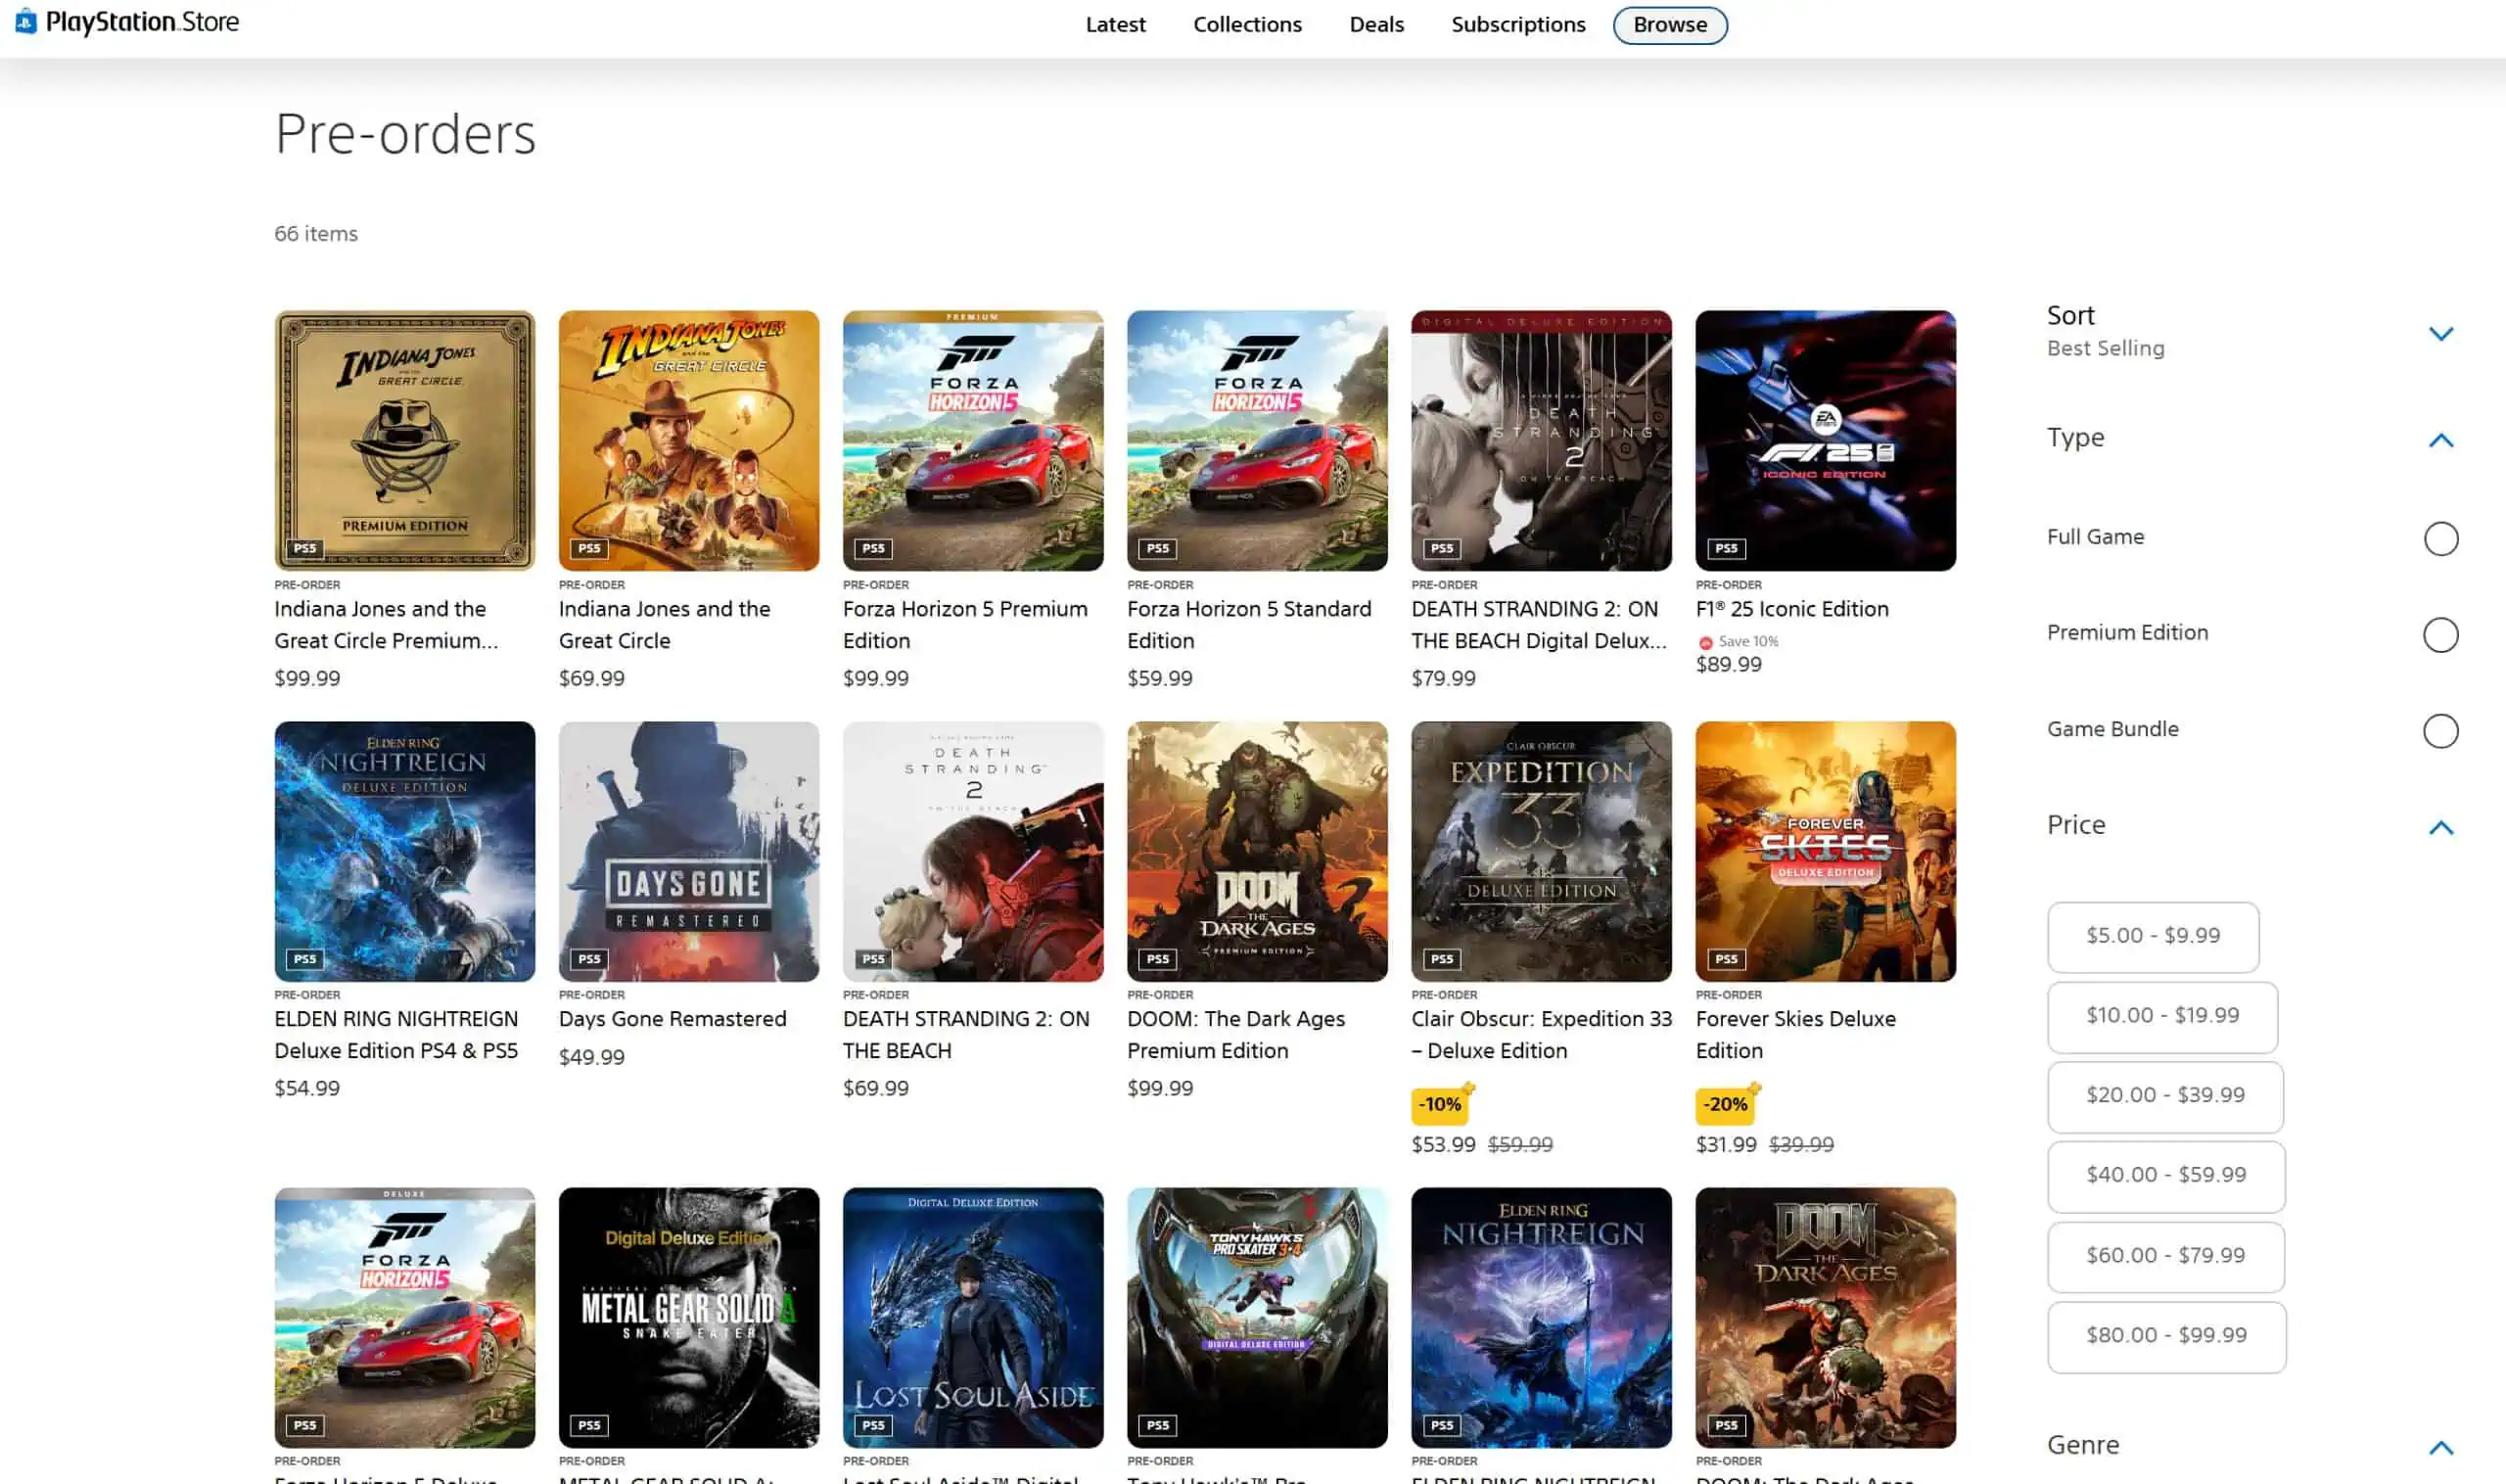The width and height of the screenshot is (2506, 1484).
Task: Go to the Subscriptions tab
Action: point(1517,25)
